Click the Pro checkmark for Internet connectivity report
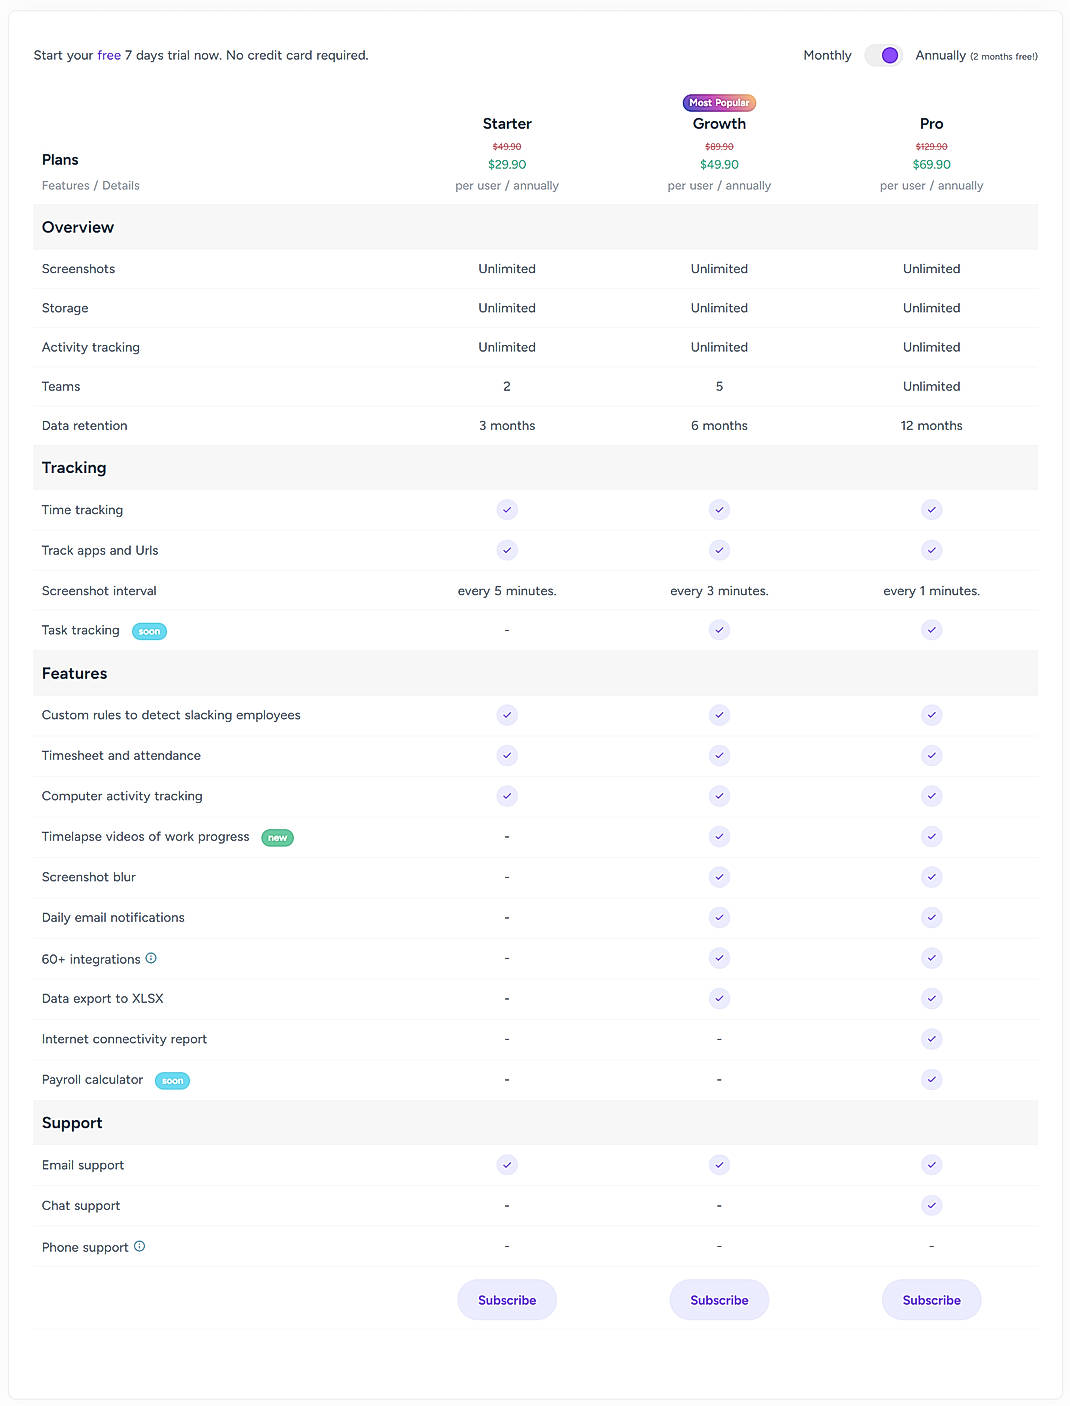Screen dimensions: 1070x1406 pos(931,1038)
